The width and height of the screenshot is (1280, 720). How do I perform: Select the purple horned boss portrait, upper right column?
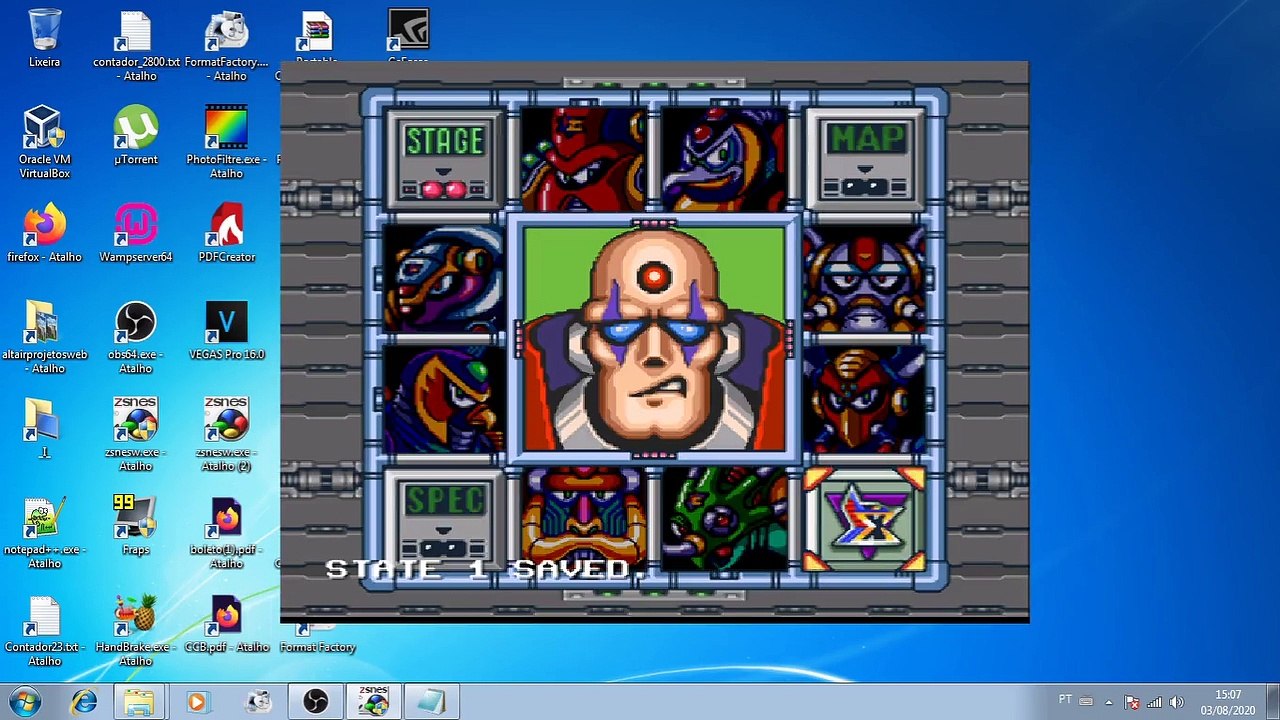click(x=866, y=279)
